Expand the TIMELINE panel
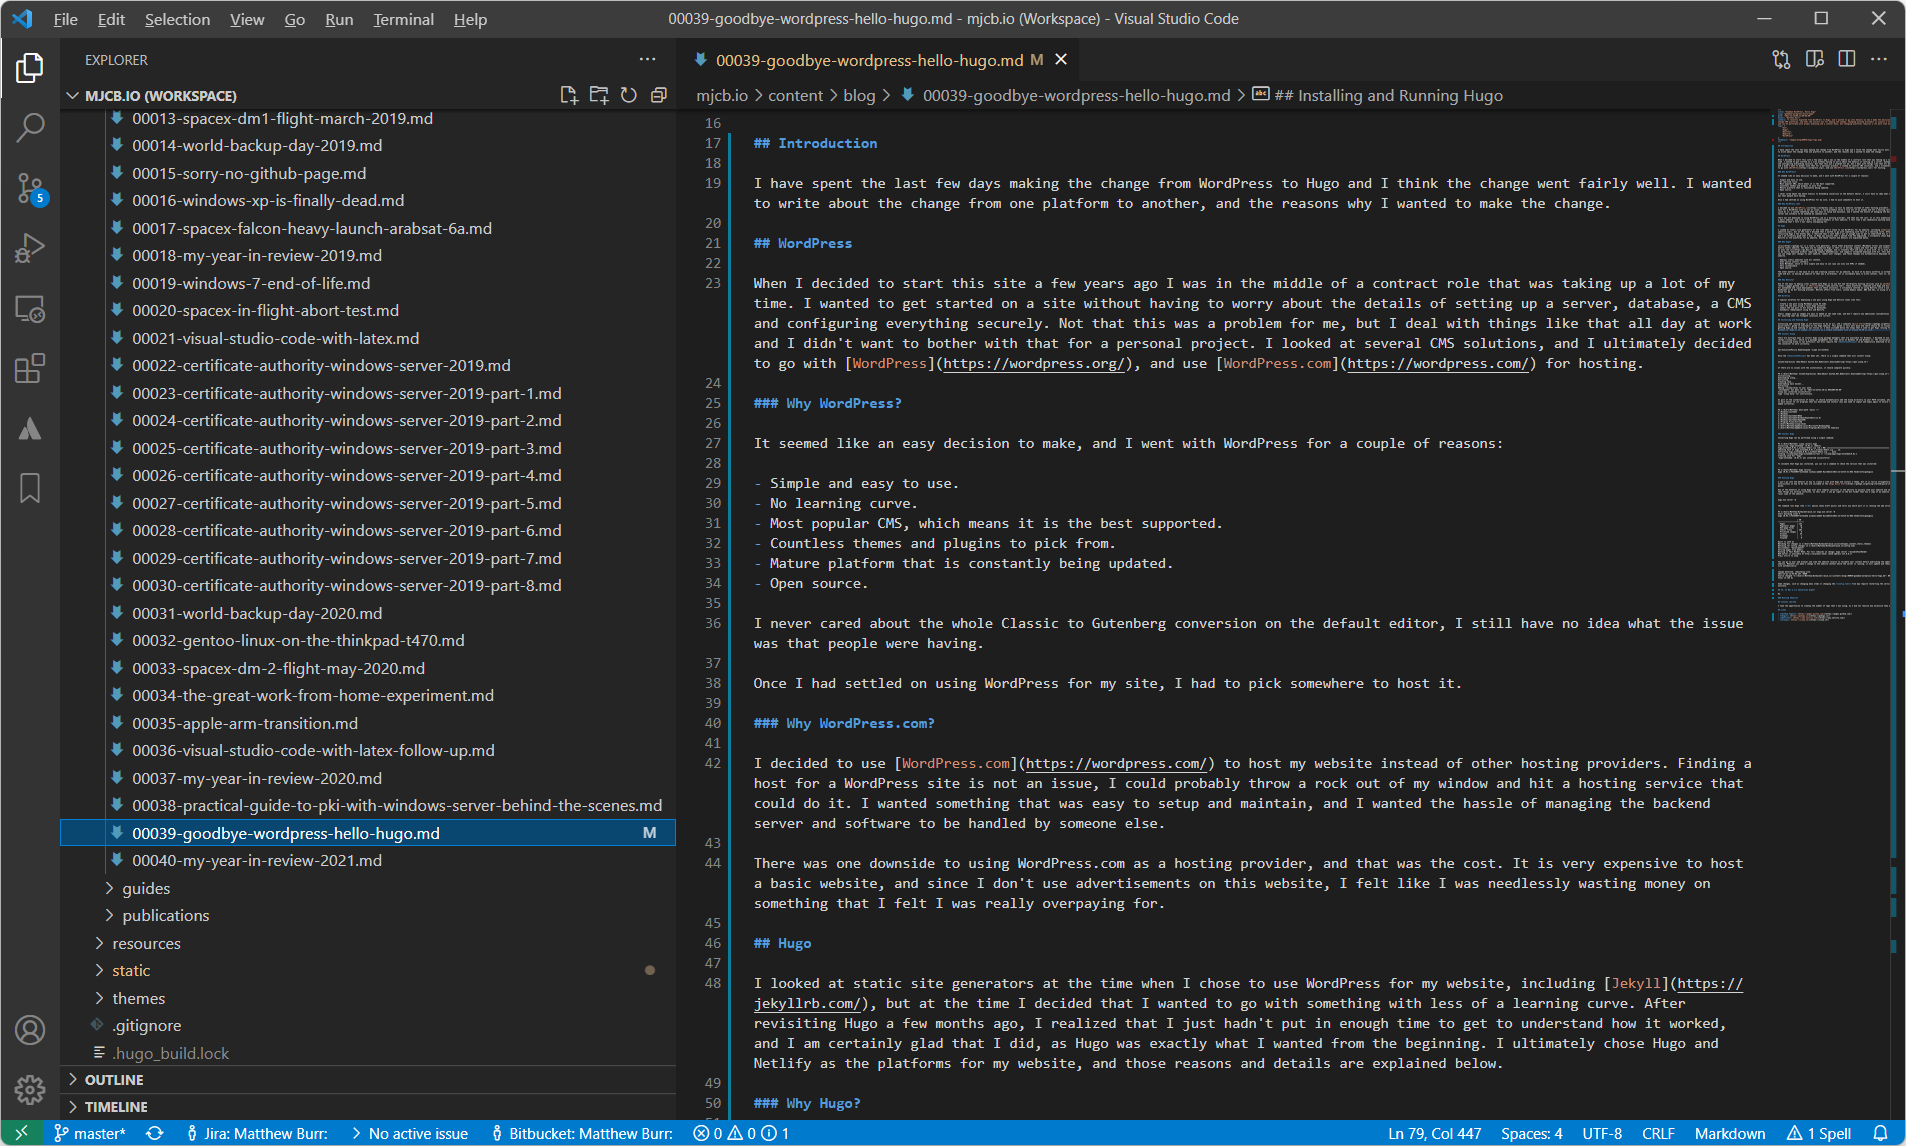The height and width of the screenshot is (1146, 1906). point(370,1107)
